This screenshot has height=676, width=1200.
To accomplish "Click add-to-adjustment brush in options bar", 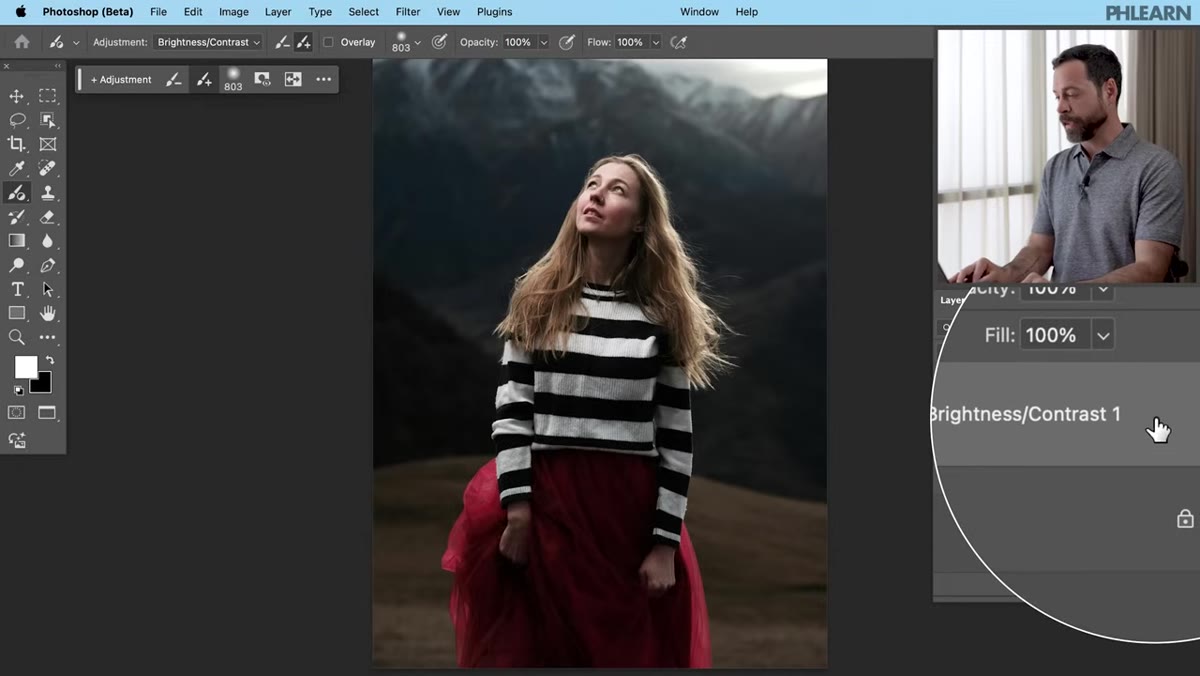I will (303, 42).
